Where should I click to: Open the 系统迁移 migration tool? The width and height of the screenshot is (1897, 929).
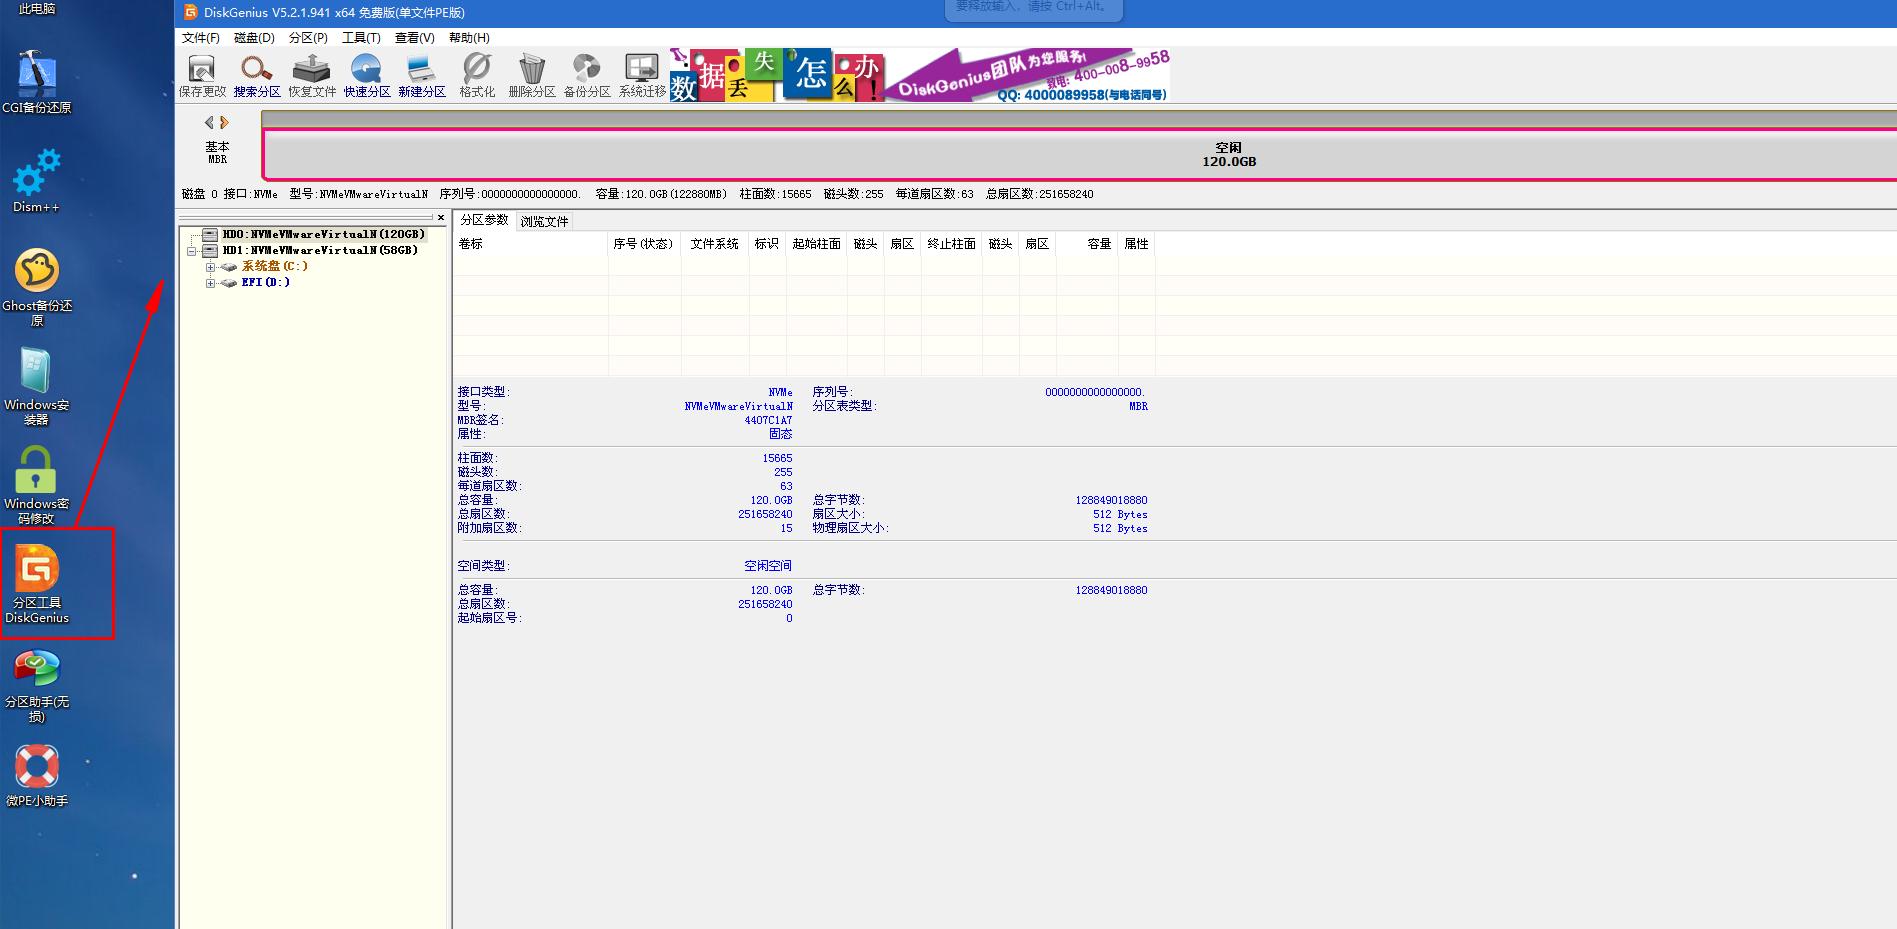tap(642, 76)
